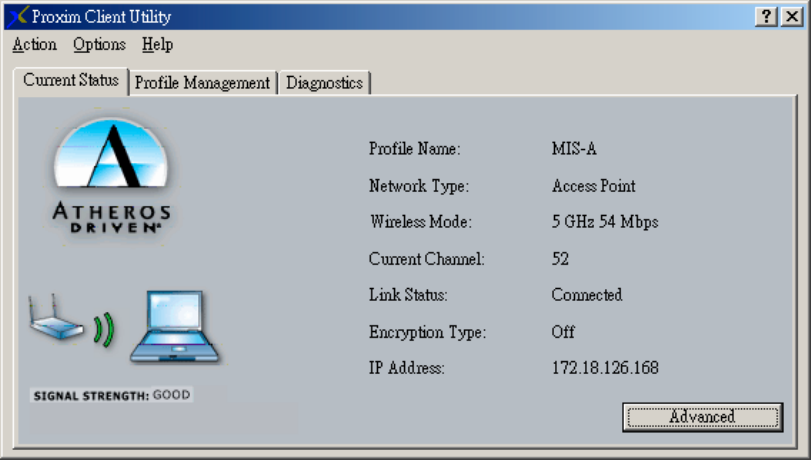The height and width of the screenshot is (460, 811).
Task: Open the Options menu
Action: coord(99,44)
